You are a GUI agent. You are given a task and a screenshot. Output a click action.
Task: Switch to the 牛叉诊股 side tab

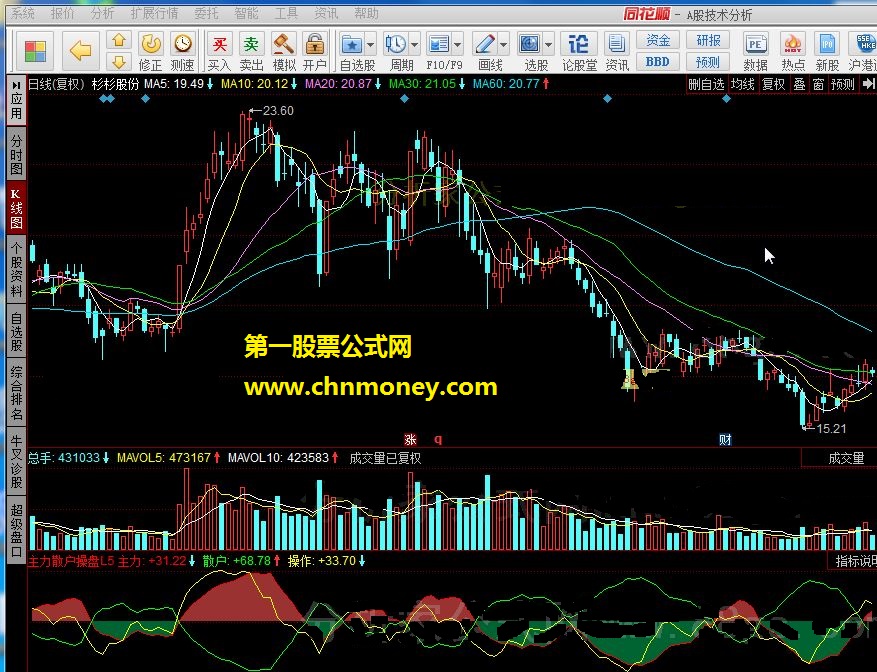coord(16,462)
